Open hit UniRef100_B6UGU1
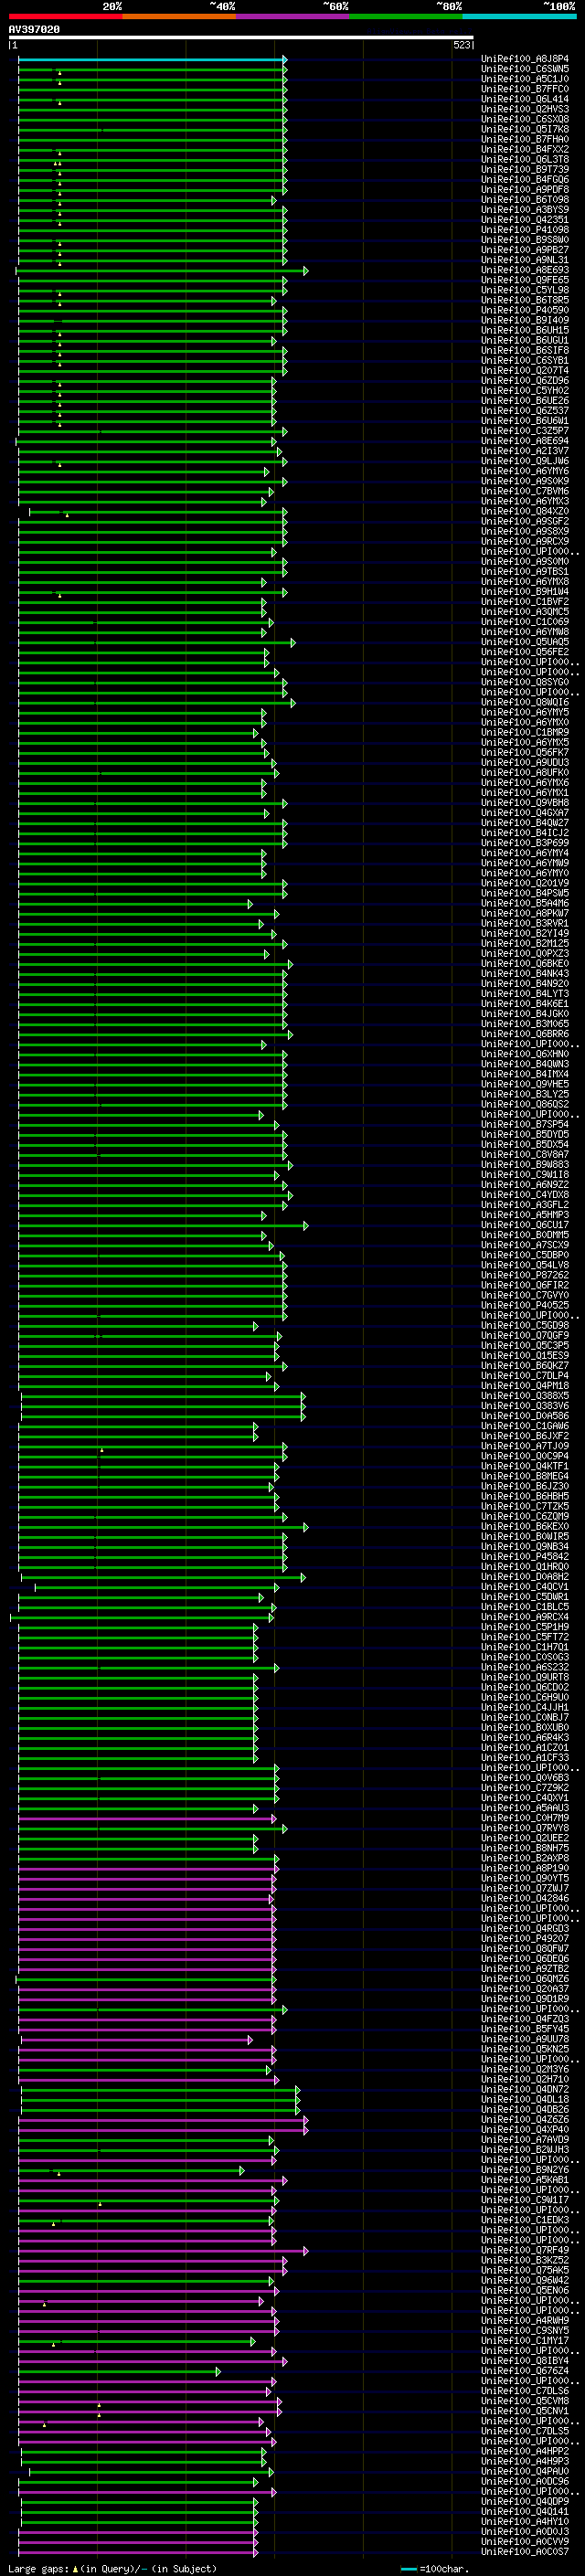Viewport: 585px width, 2576px height. click(525, 340)
